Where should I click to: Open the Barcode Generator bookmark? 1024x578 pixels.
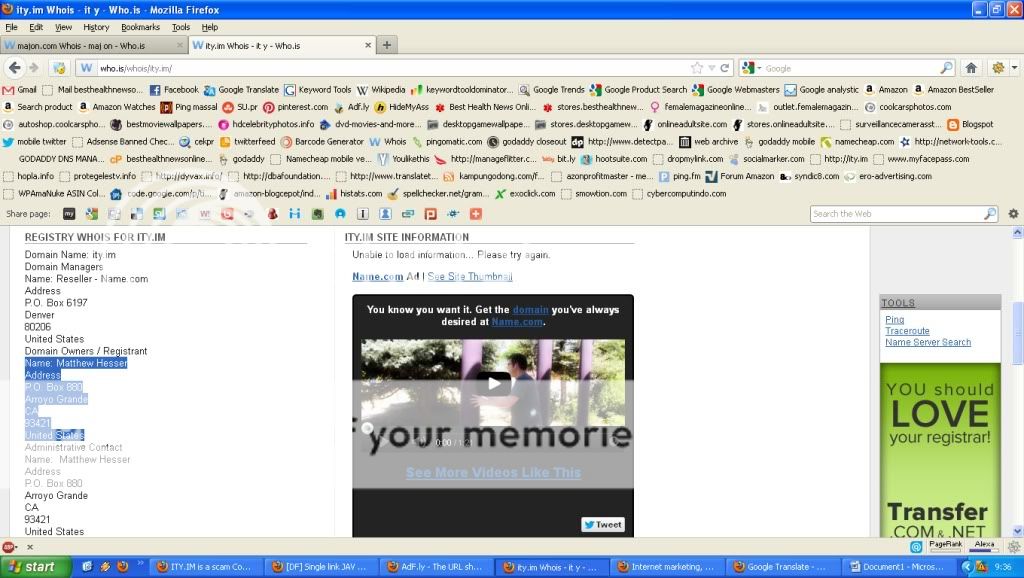322,142
